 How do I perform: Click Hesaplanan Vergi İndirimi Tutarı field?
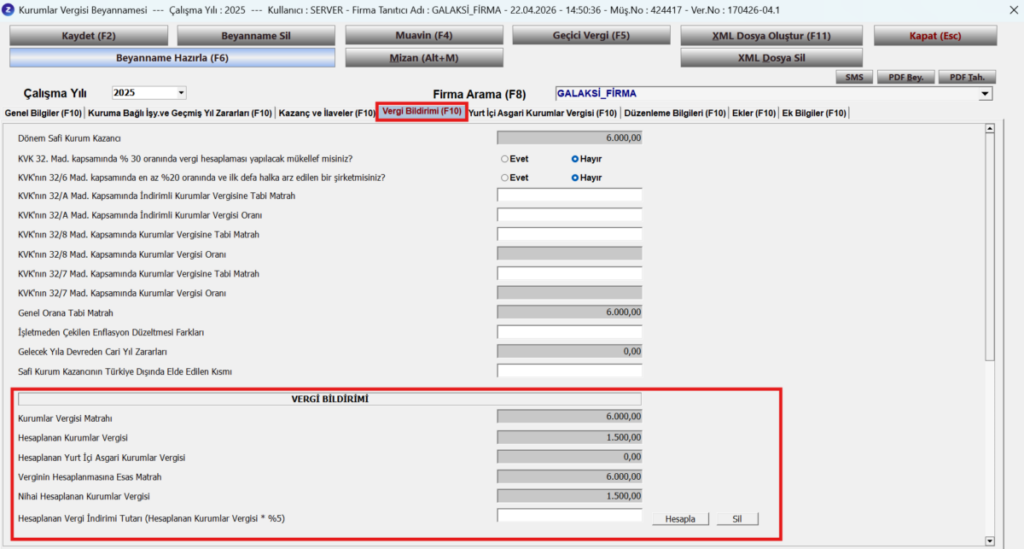click(569, 516)
